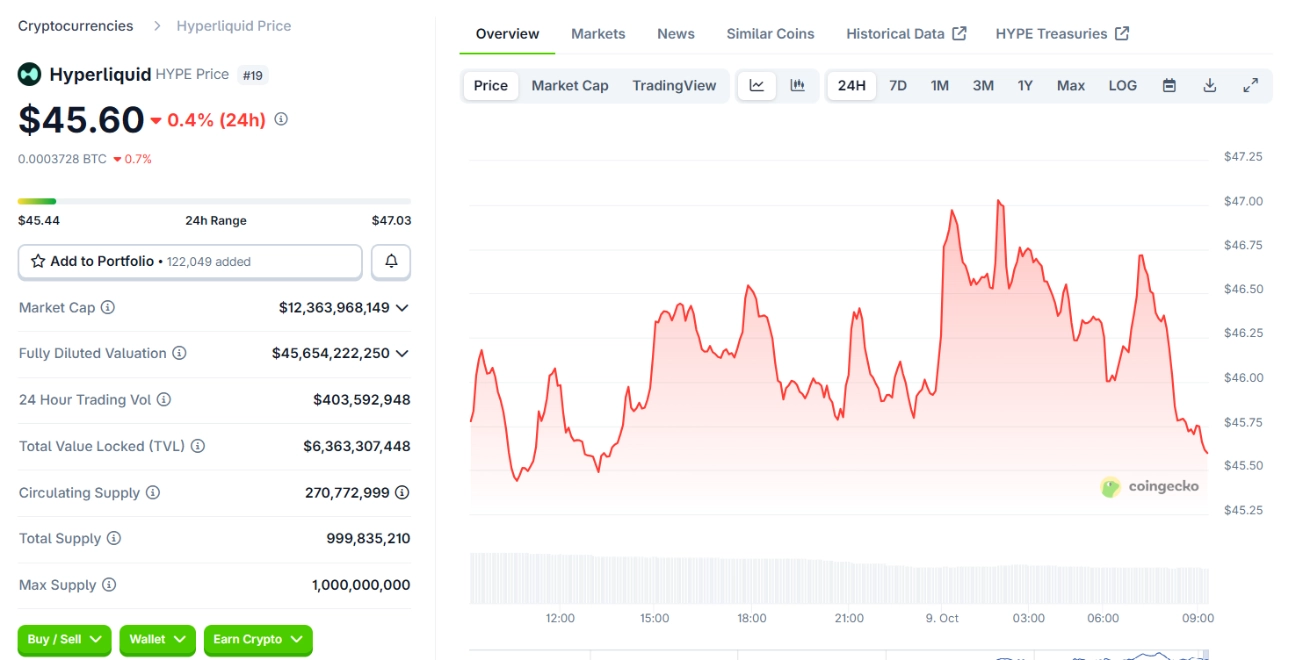
Task: Open the calendar date range picker
Action: [x=1169, y=86]
